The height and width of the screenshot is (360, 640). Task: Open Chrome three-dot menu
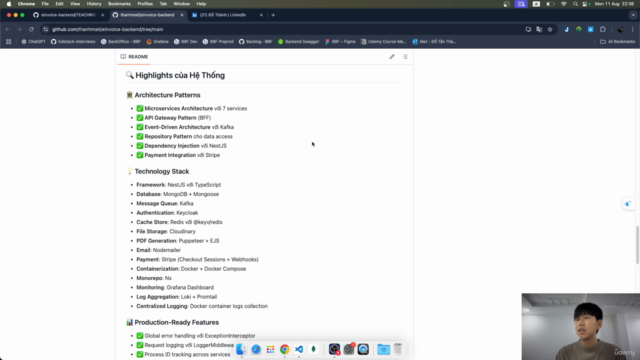click(633, 29)
